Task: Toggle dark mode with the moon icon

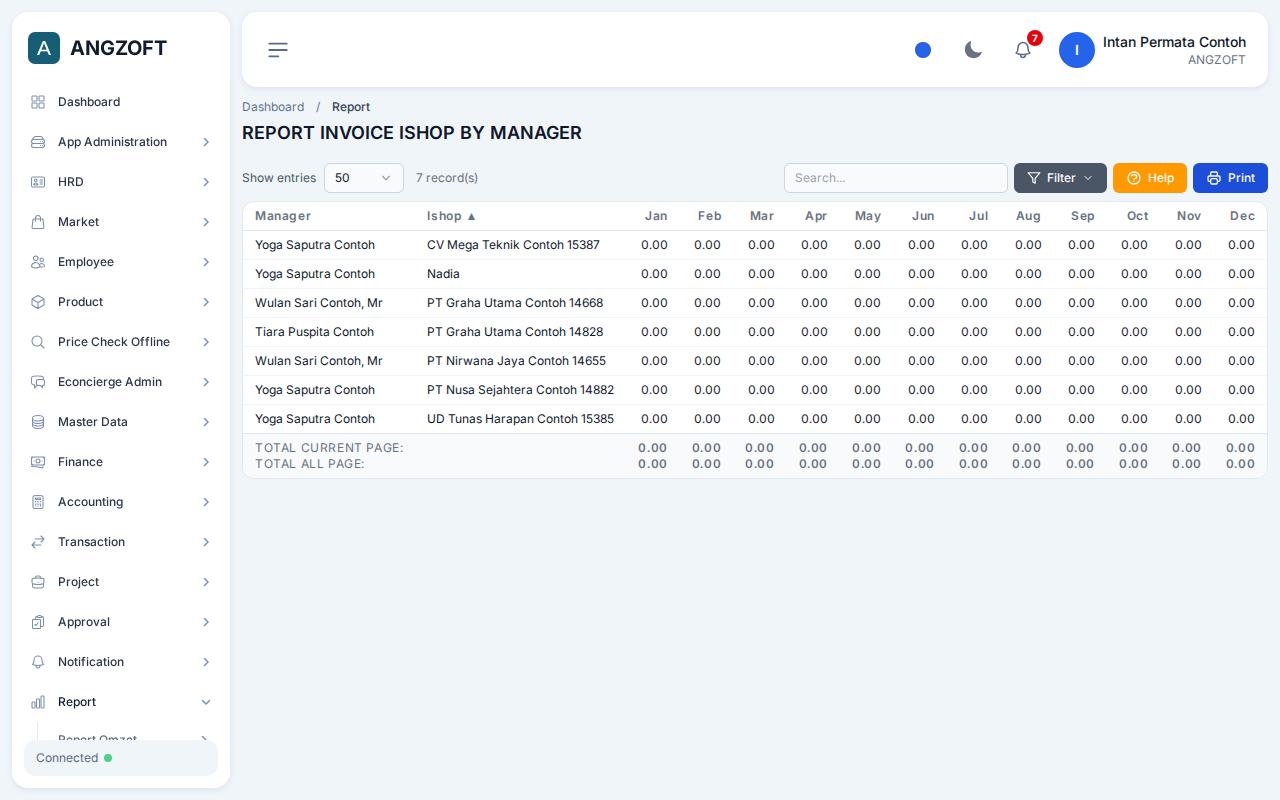Action: pos(973,50)
